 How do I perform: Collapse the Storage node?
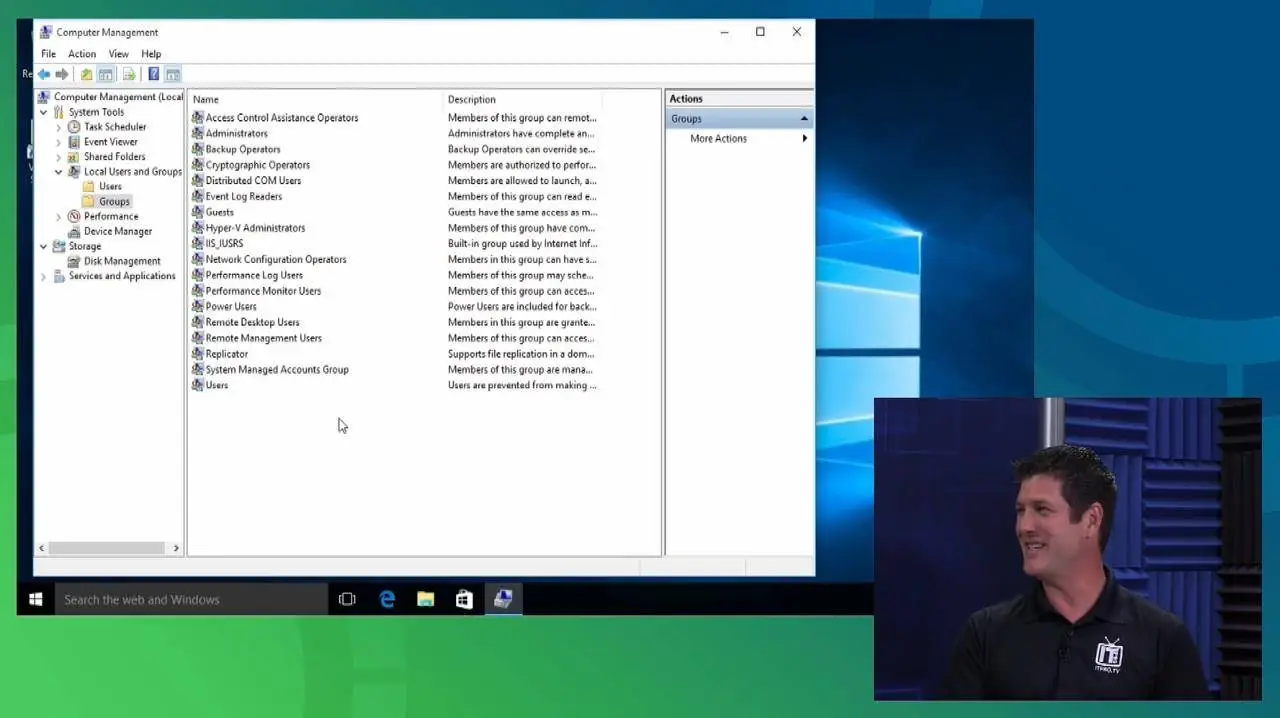44,246
